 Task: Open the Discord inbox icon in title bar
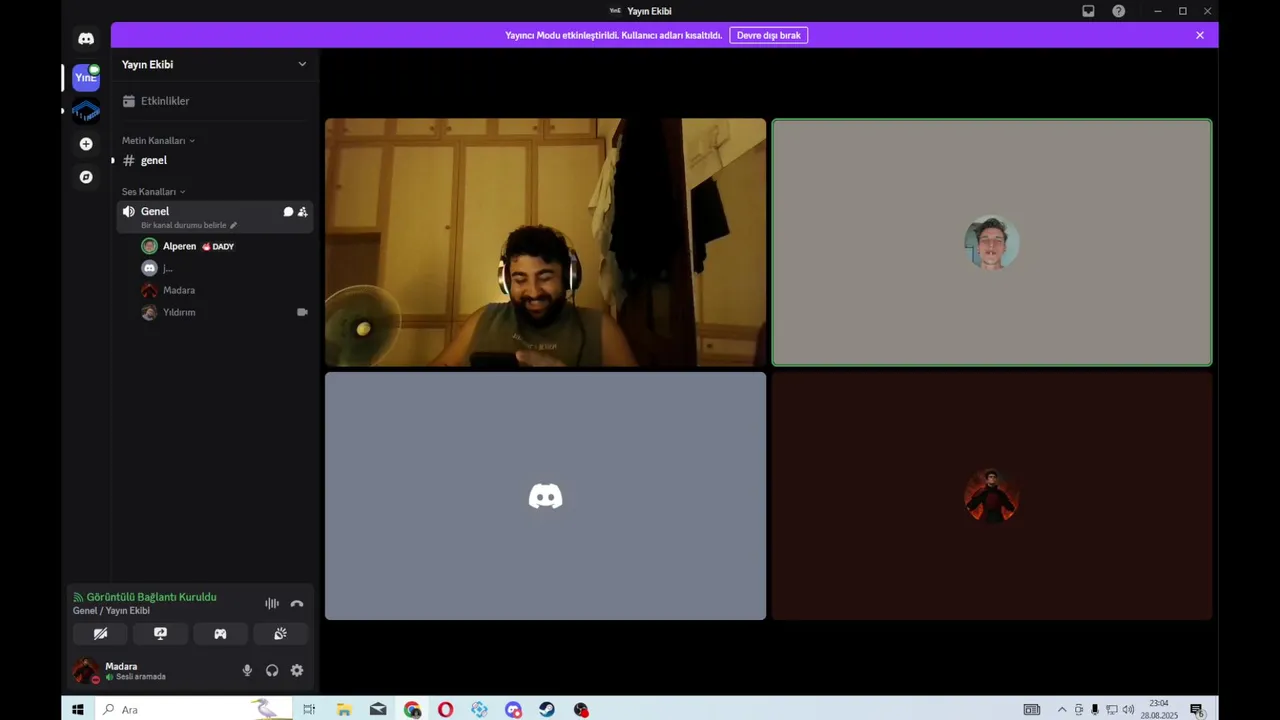pos(1088,11)
